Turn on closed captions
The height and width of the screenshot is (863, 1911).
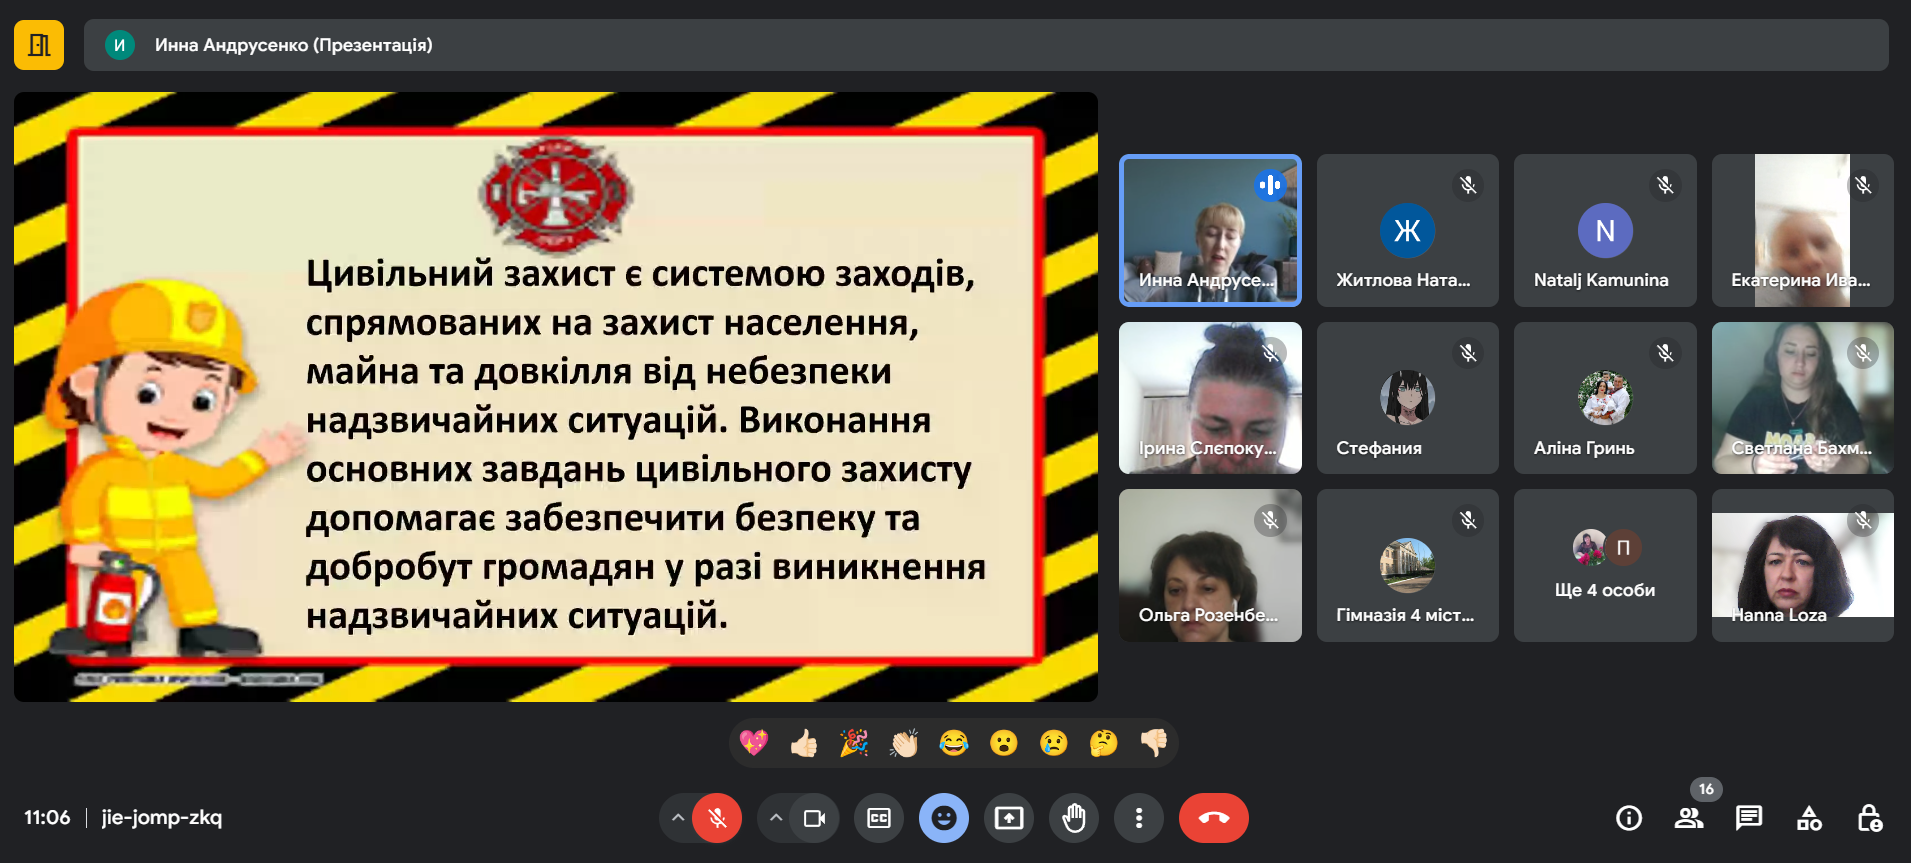879,818
